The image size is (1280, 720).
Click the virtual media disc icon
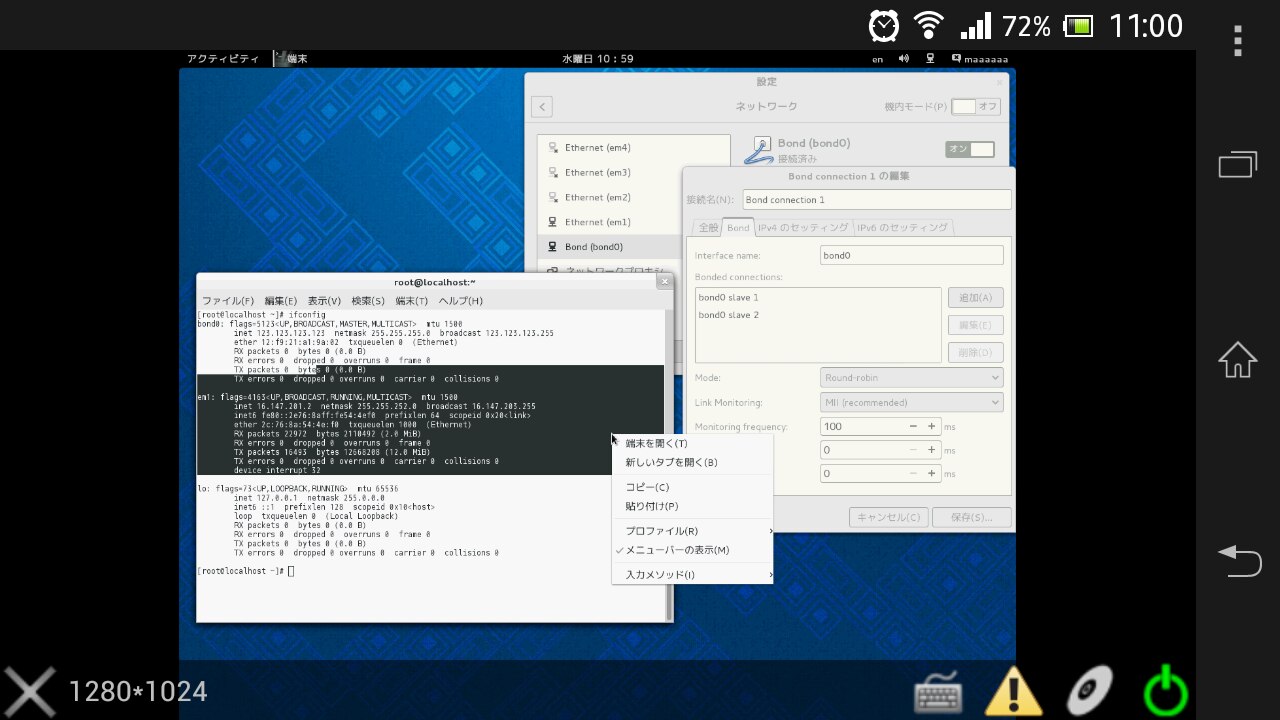[1089, 692]
